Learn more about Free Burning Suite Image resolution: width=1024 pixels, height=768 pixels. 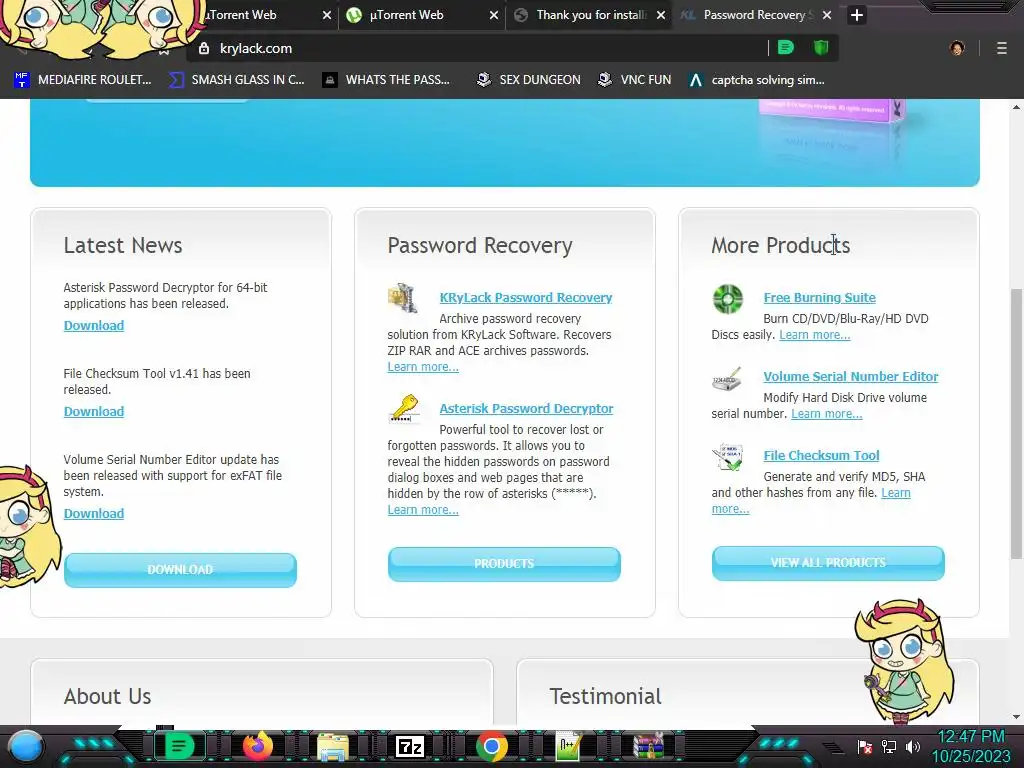[x=814, y=334]
